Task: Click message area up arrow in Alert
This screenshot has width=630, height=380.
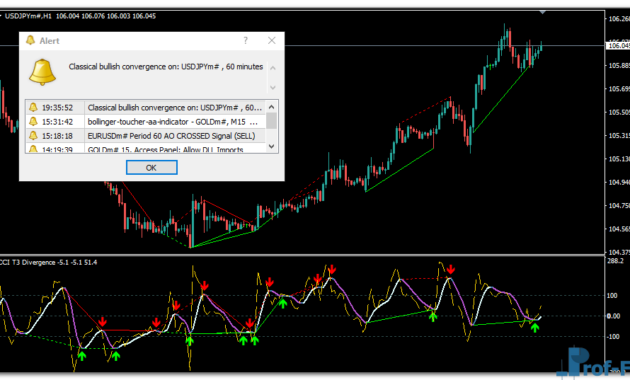Action: (x=273, y=68)
